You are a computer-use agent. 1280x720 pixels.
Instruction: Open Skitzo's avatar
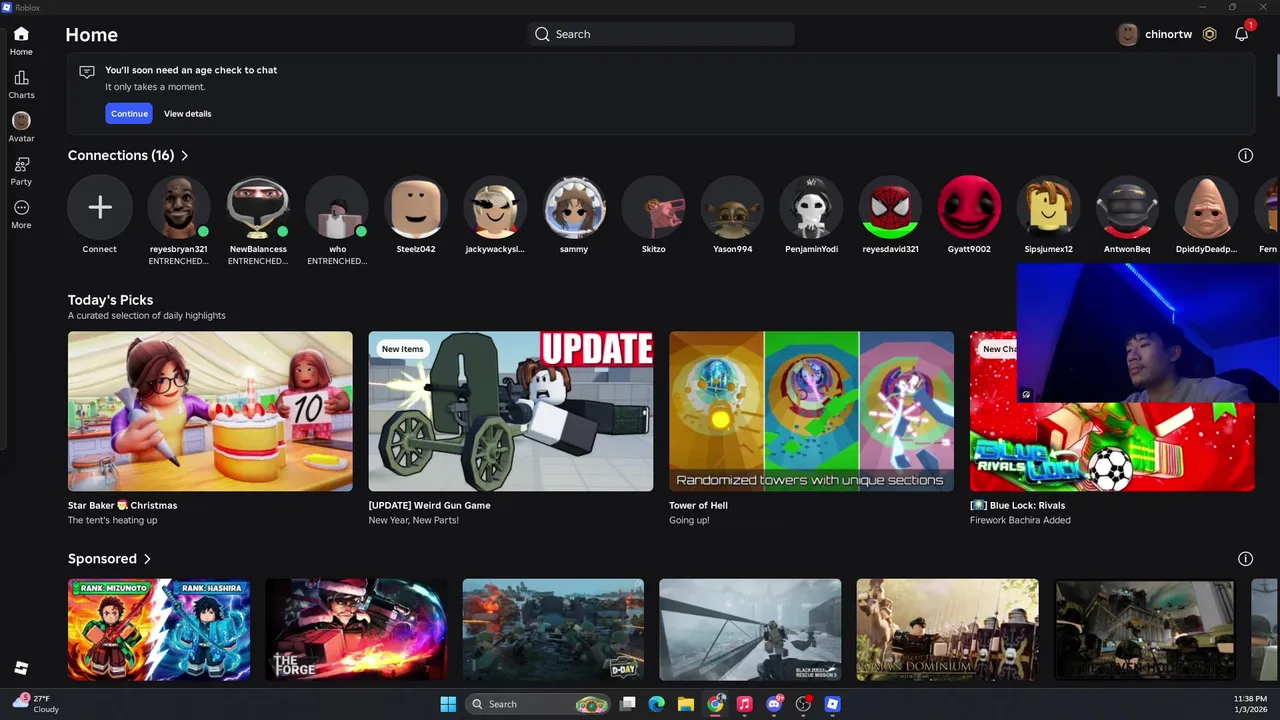(653, 208)
